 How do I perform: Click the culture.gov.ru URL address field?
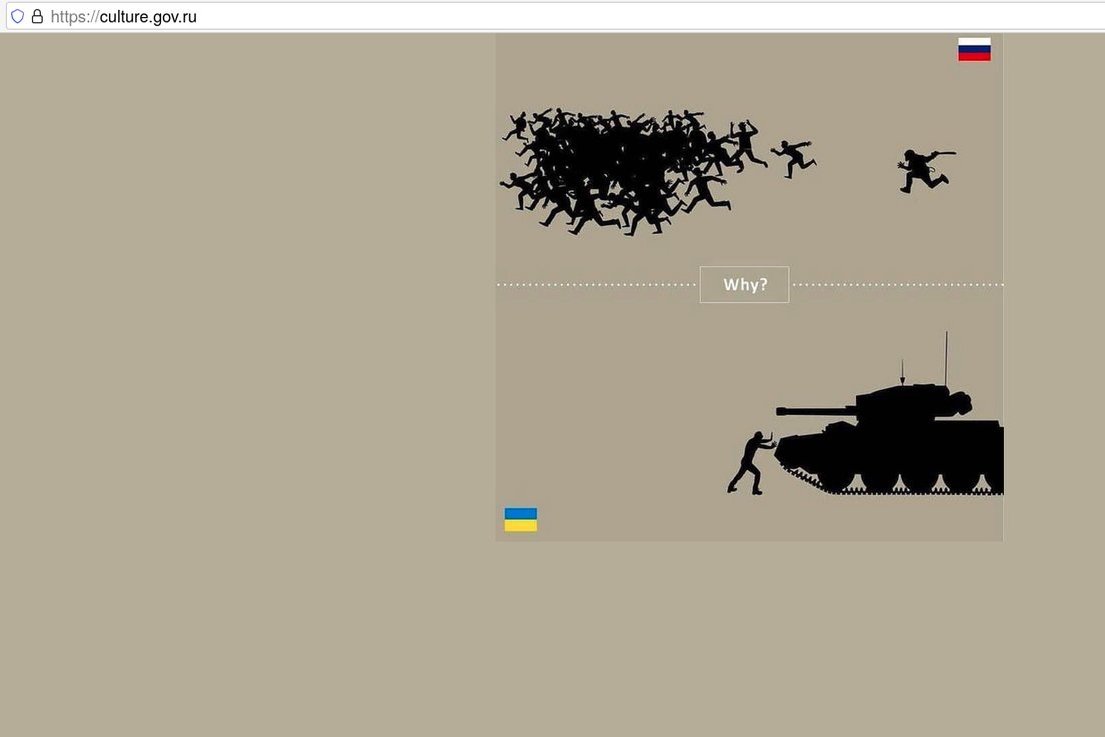pyautogui.click(x=555, y=17)
